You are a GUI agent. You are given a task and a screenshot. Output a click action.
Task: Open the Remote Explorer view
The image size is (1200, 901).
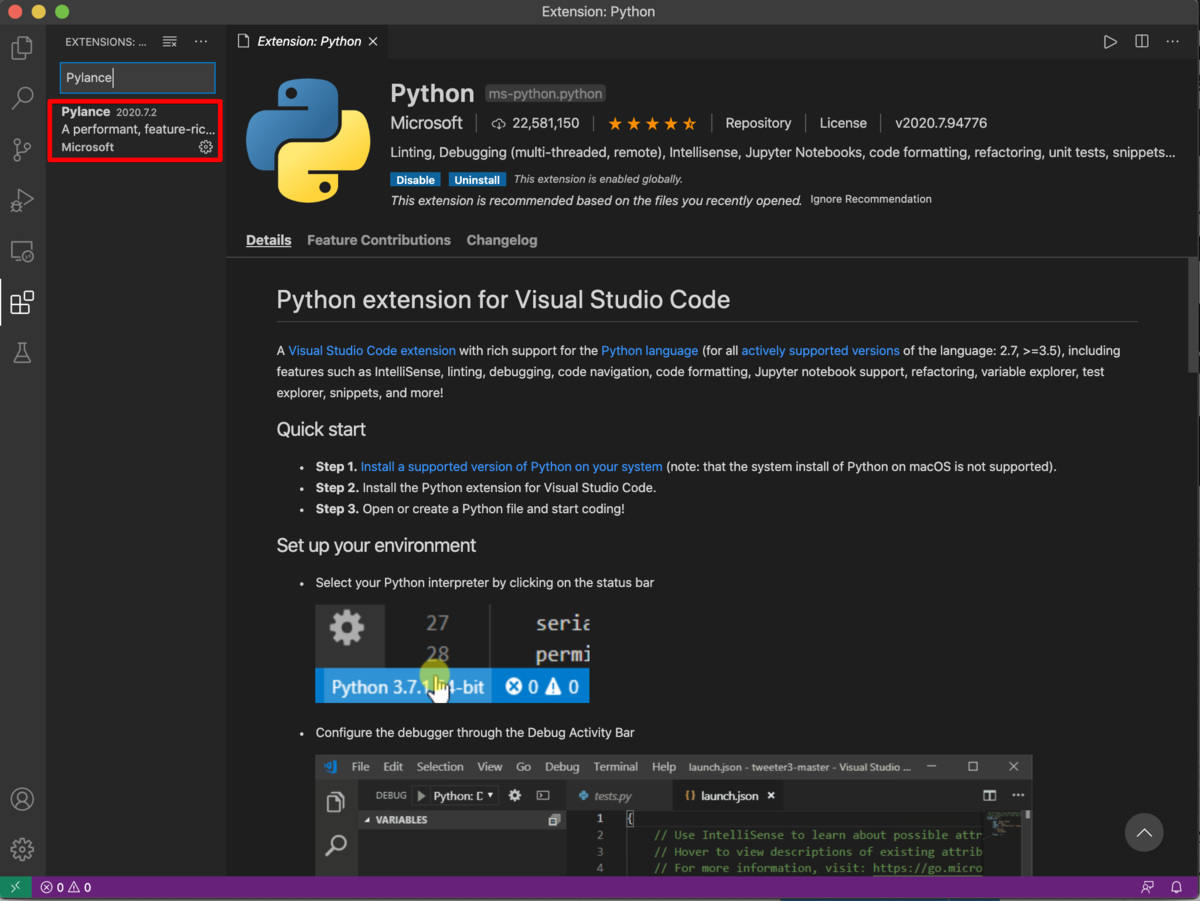pyautogui.click(x=22, y=251)
